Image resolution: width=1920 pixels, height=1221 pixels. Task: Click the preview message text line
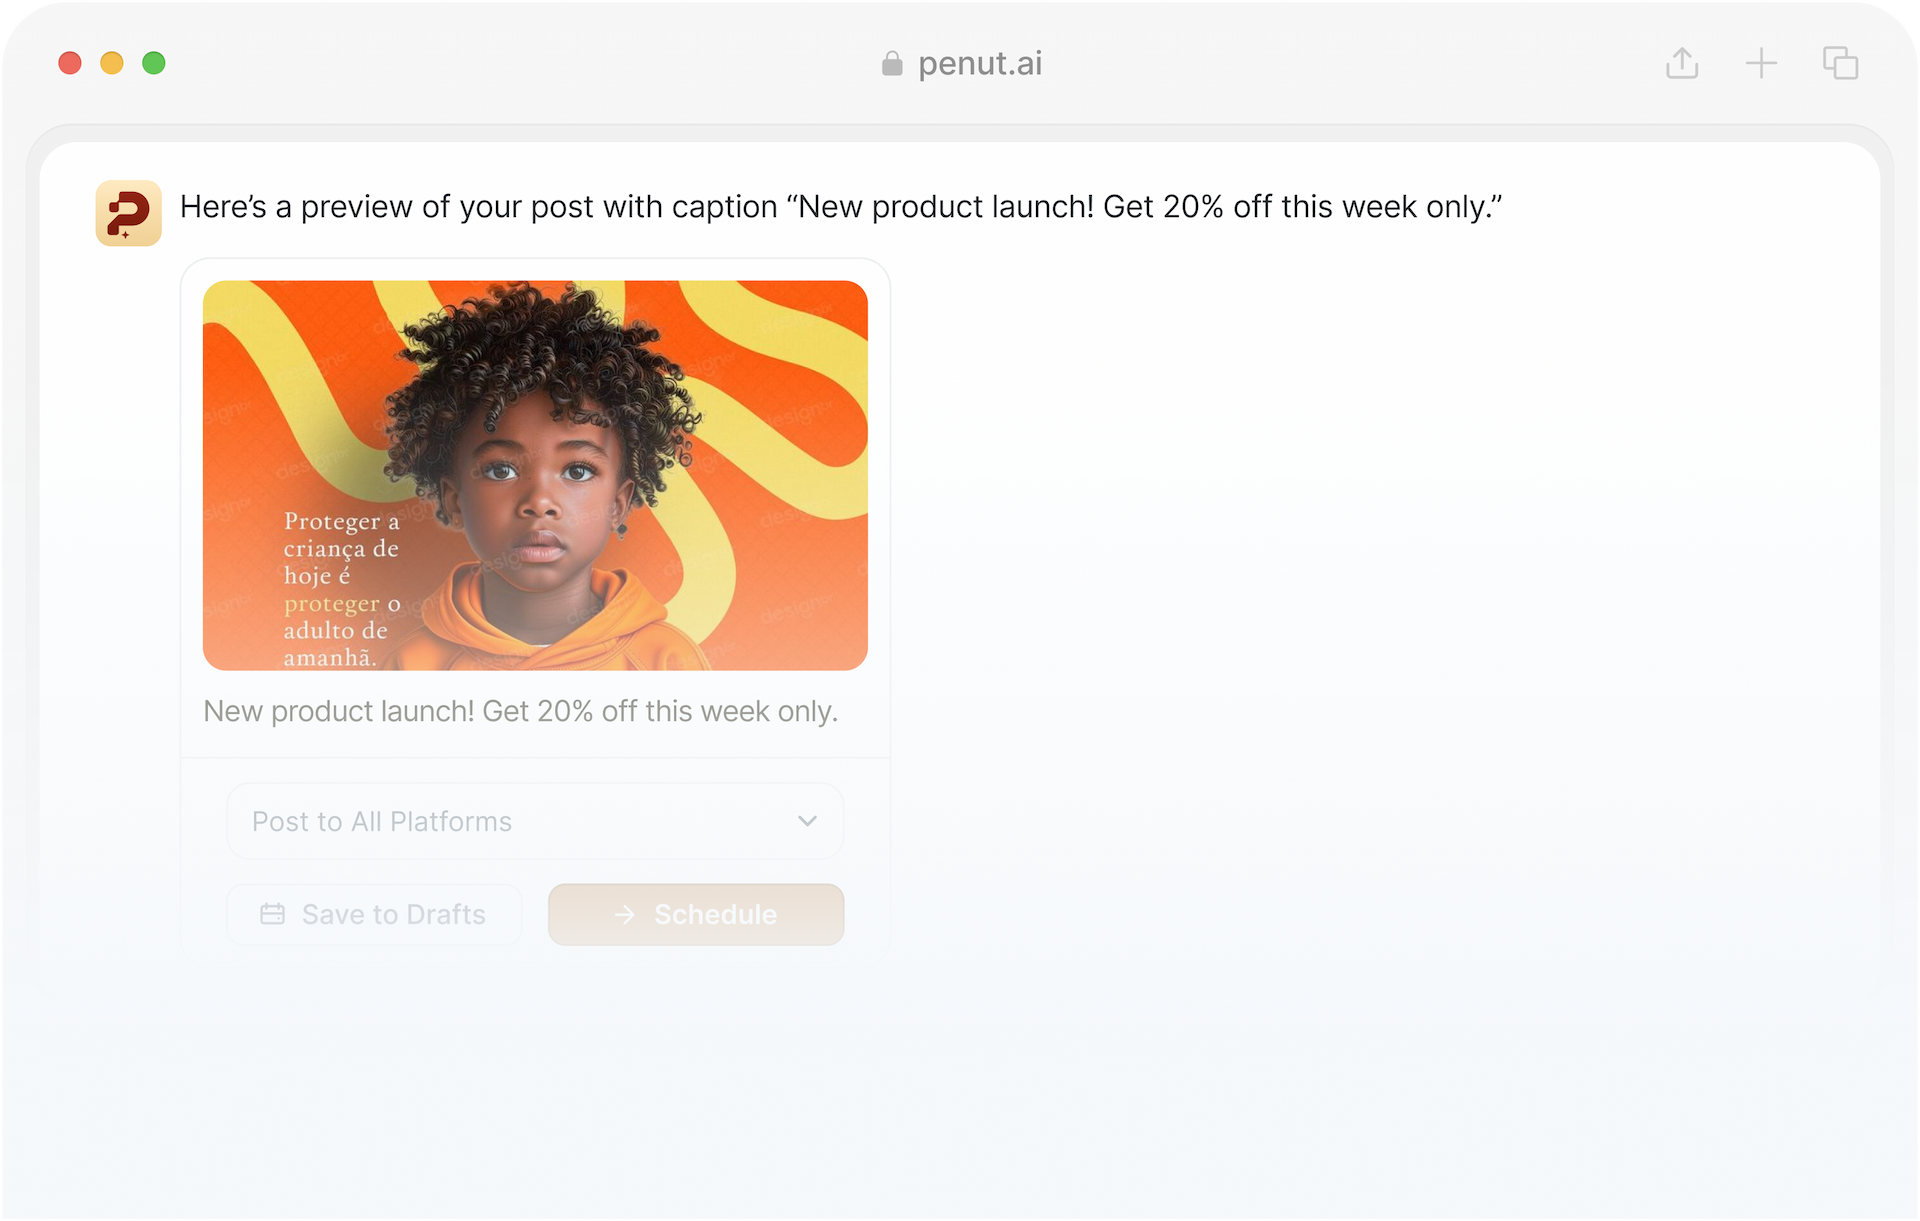click(841, 207)
